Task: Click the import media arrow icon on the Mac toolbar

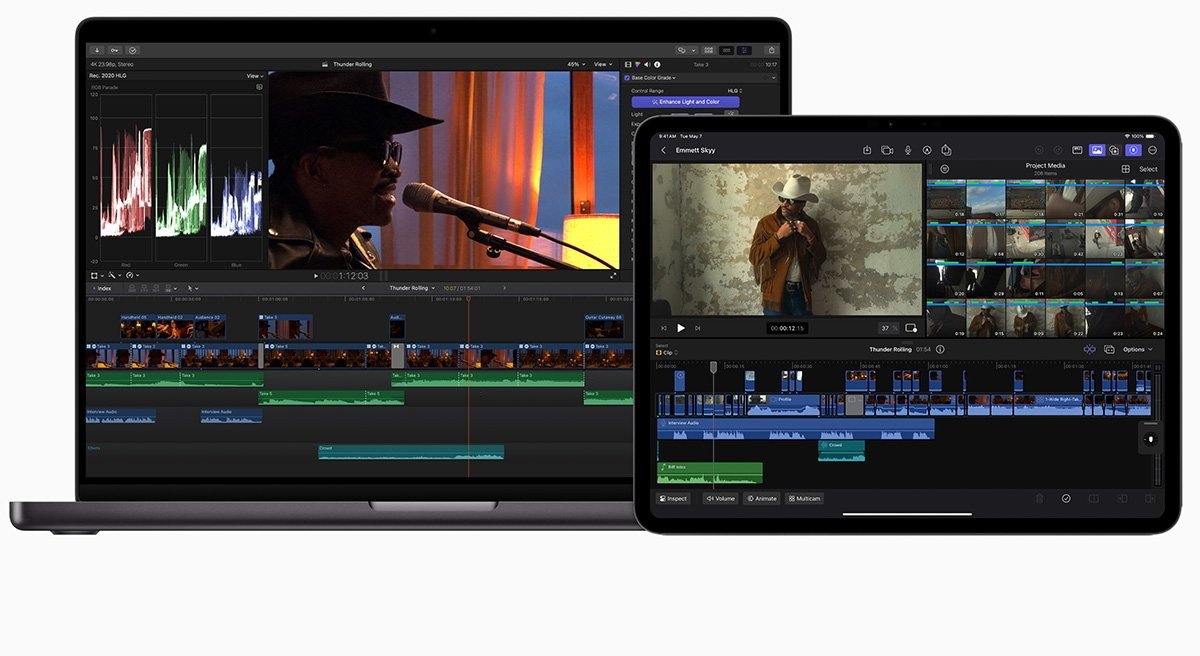Action: click(x=97, y=50)
